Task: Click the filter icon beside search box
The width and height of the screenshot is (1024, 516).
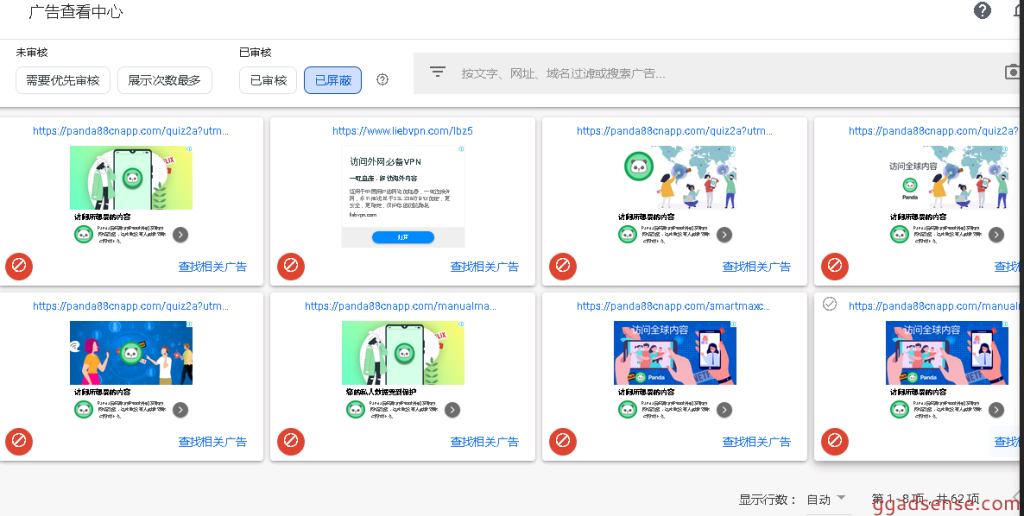Action: [437, 72]
